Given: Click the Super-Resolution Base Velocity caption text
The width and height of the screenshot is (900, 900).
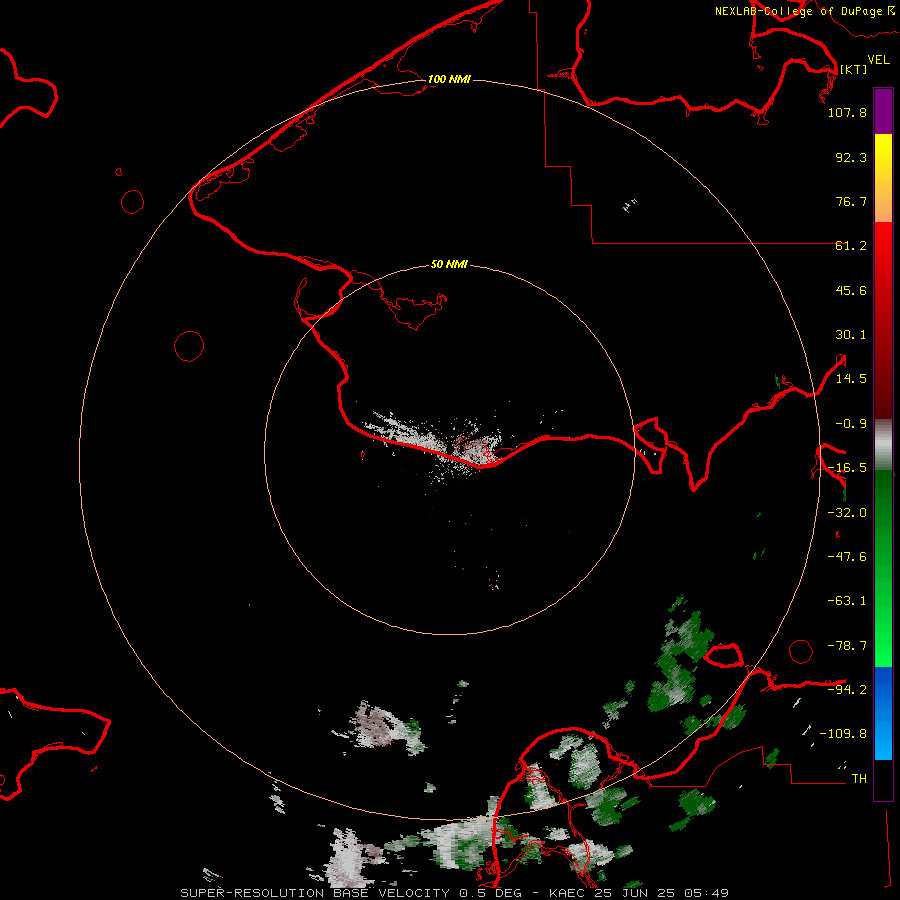Looking at the screenshot, I should tap(455, 893).
